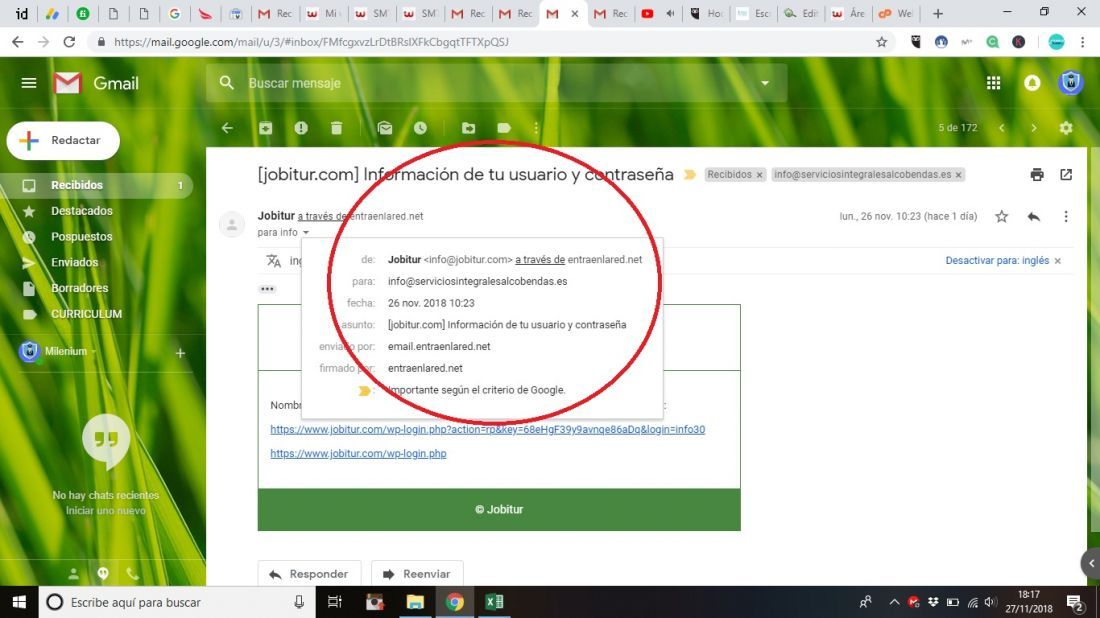
Task: Bookmark this page with the star icon
Action: point(881,42)
